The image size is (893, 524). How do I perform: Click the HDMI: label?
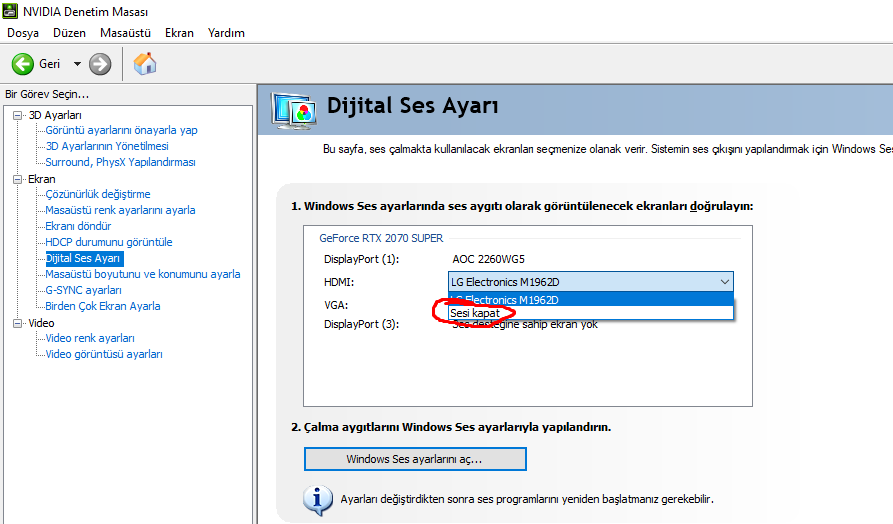(339, 283)
